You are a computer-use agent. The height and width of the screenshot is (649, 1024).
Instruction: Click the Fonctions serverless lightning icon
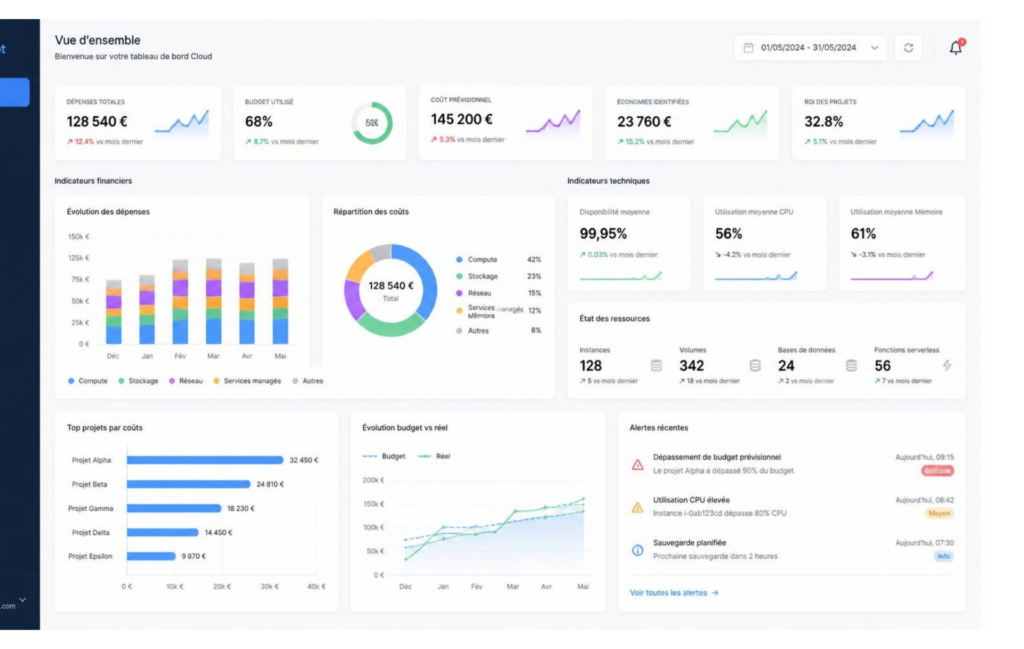tap(947, 366)
